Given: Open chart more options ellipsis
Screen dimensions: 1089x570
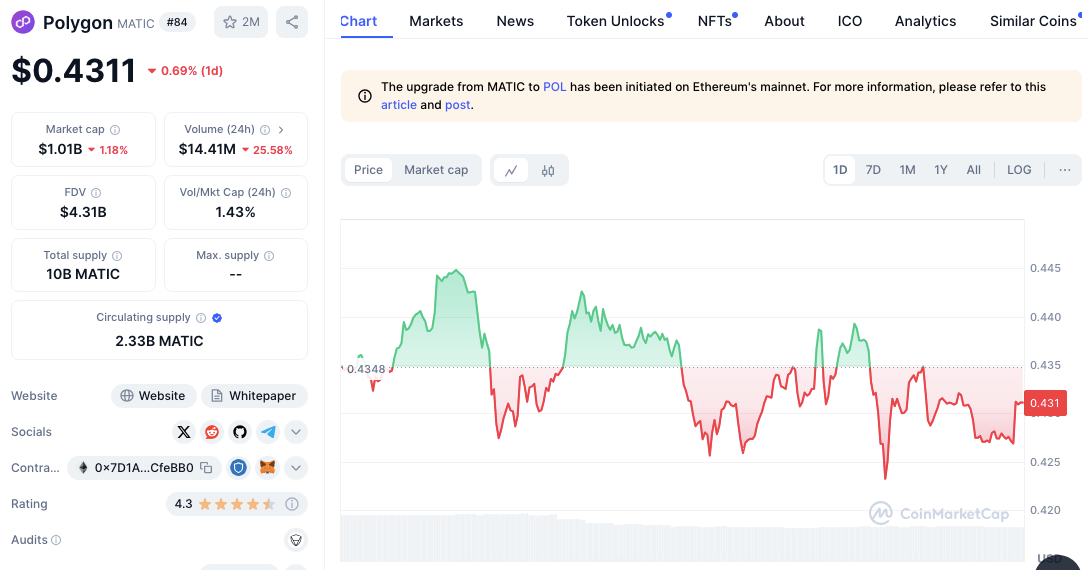Looking at the screenshot, I should pyautogui.click(x=1065, y=170).
